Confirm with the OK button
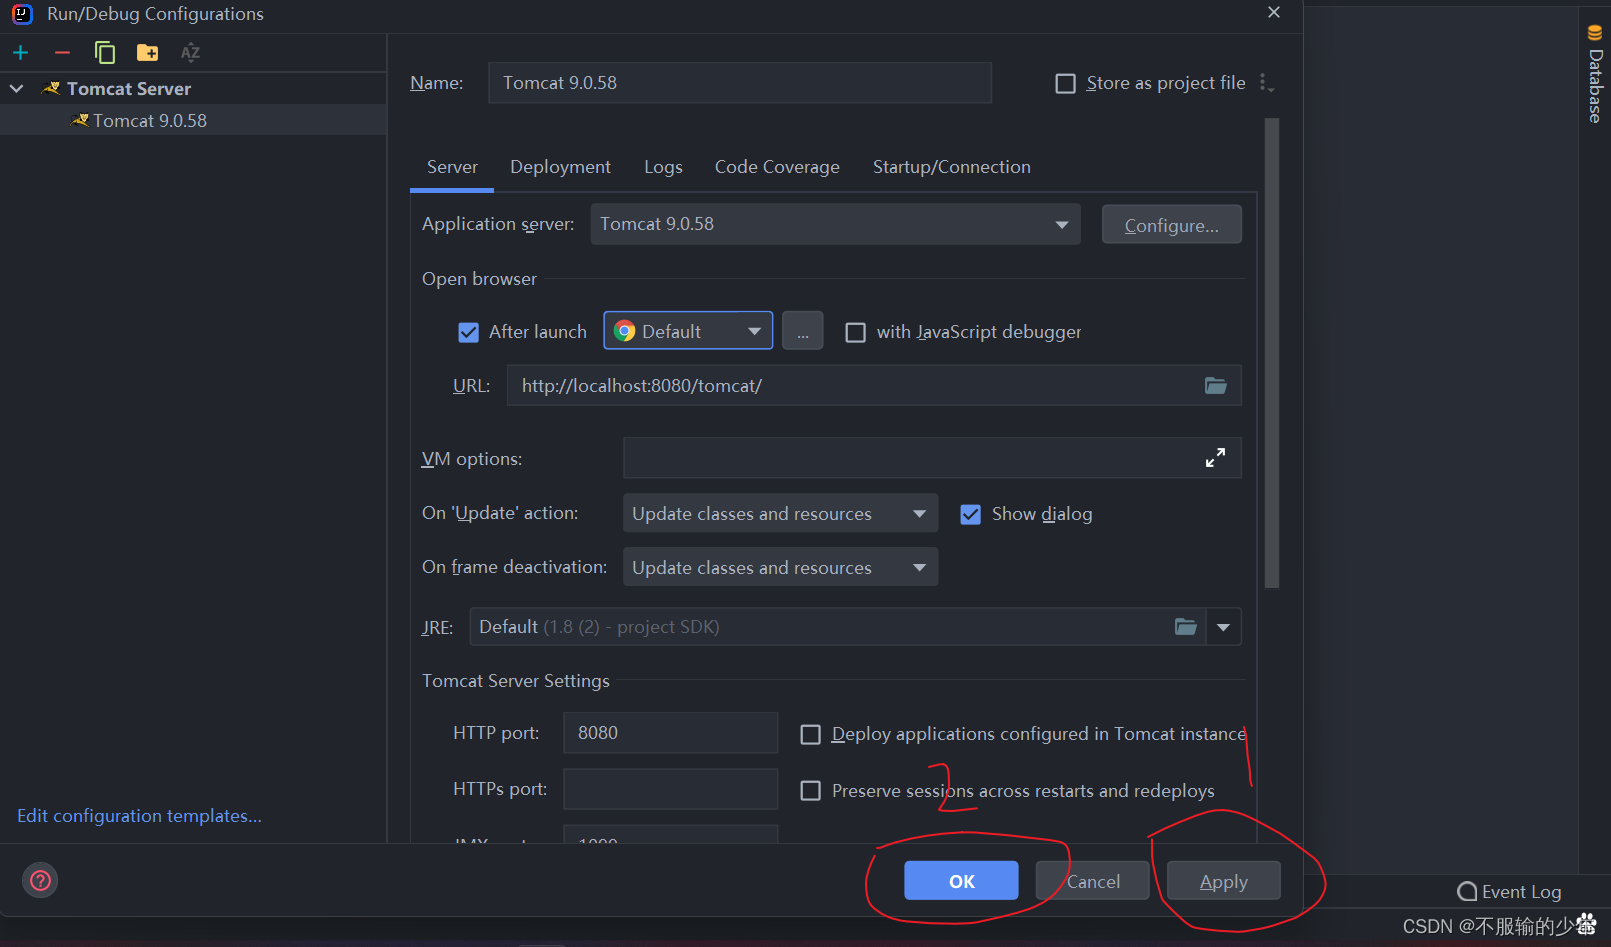The width and height of the screenshot is (1611, 947). click(x=961, y=881)
